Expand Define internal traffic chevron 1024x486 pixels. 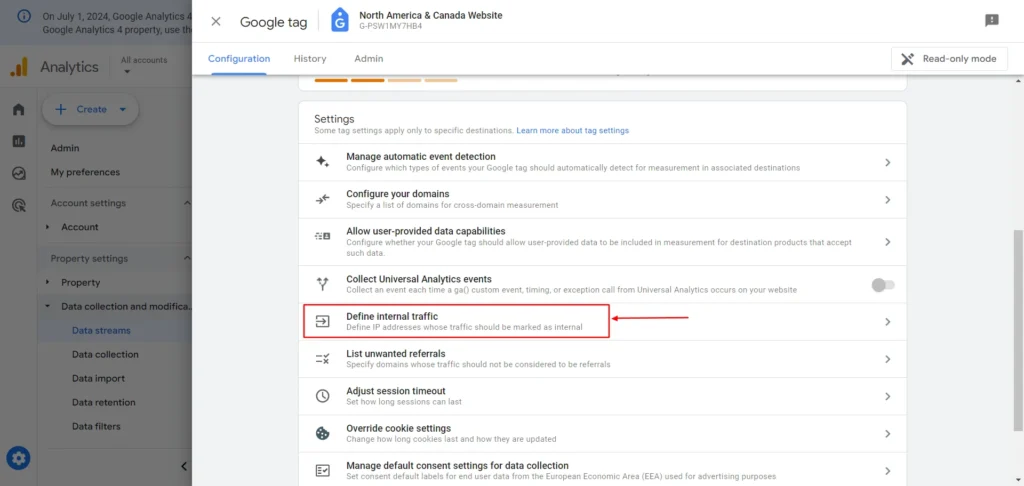[x=888, y=322]
